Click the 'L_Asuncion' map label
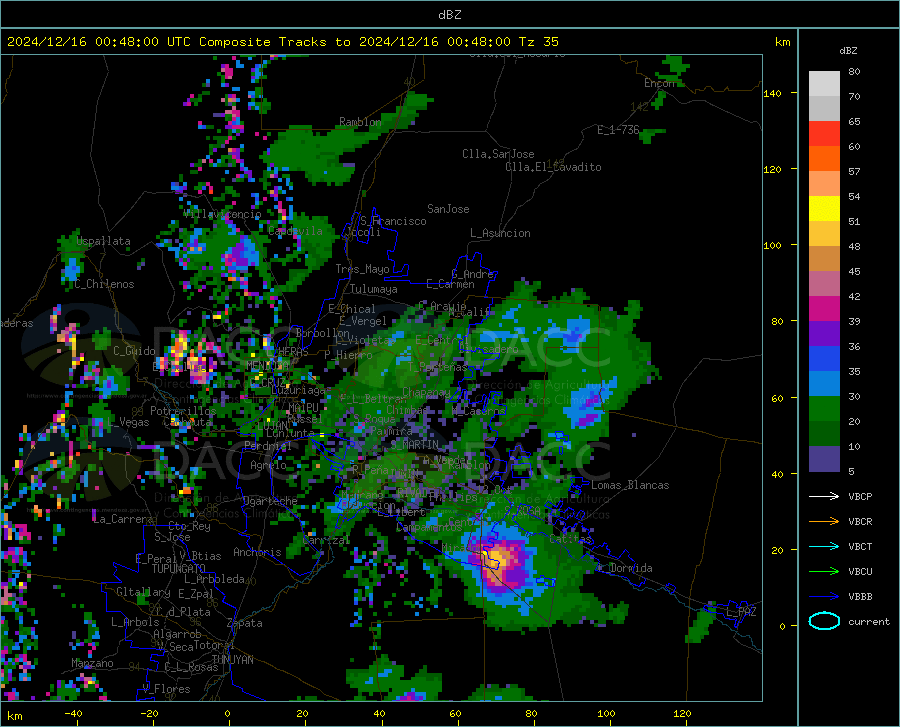This screenshot has width=900, height=727. [500, 233]
